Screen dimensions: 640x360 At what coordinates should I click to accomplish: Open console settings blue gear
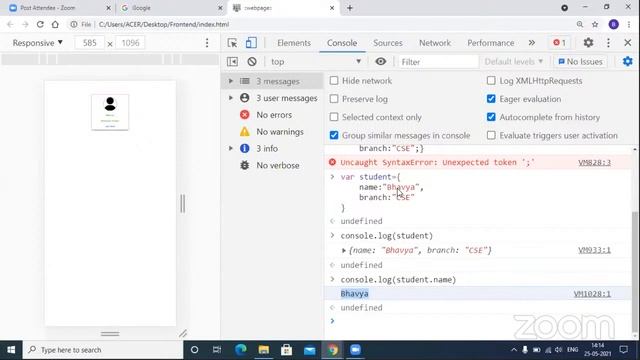click(627, 62)
